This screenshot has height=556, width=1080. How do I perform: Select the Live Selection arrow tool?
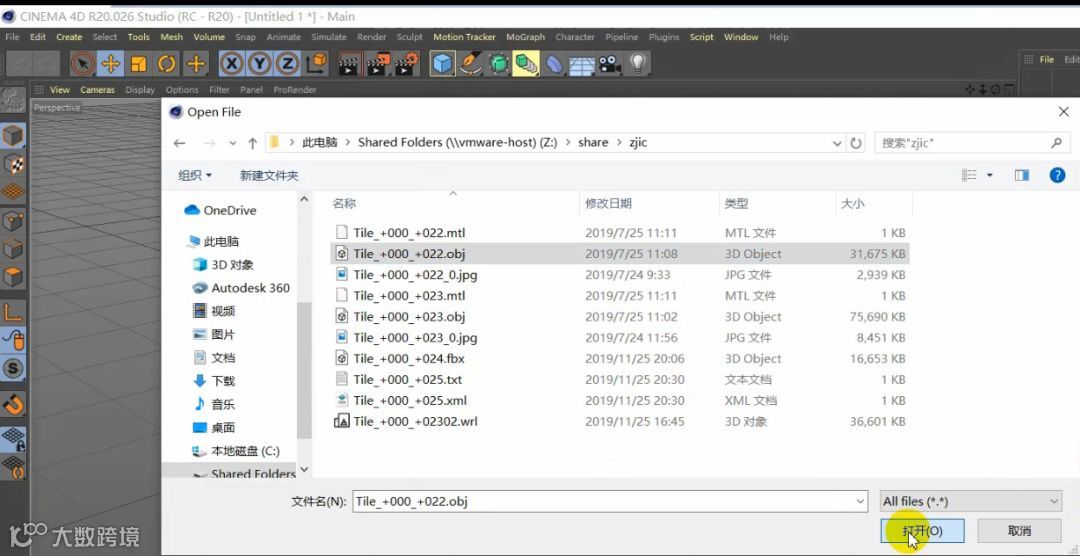[83, 64]
